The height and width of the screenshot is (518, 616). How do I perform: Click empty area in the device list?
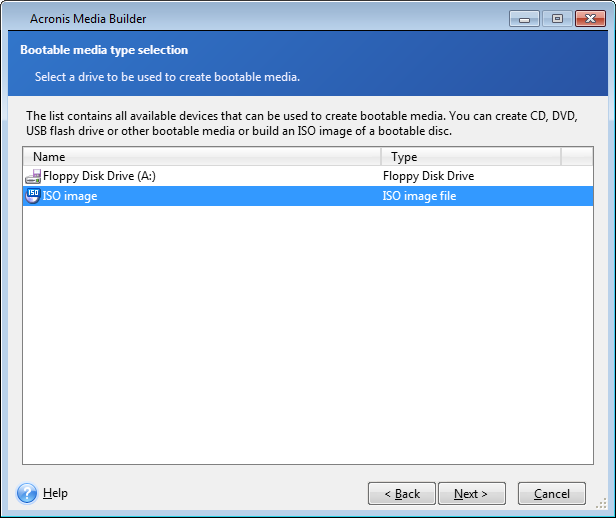pos(308,334)
